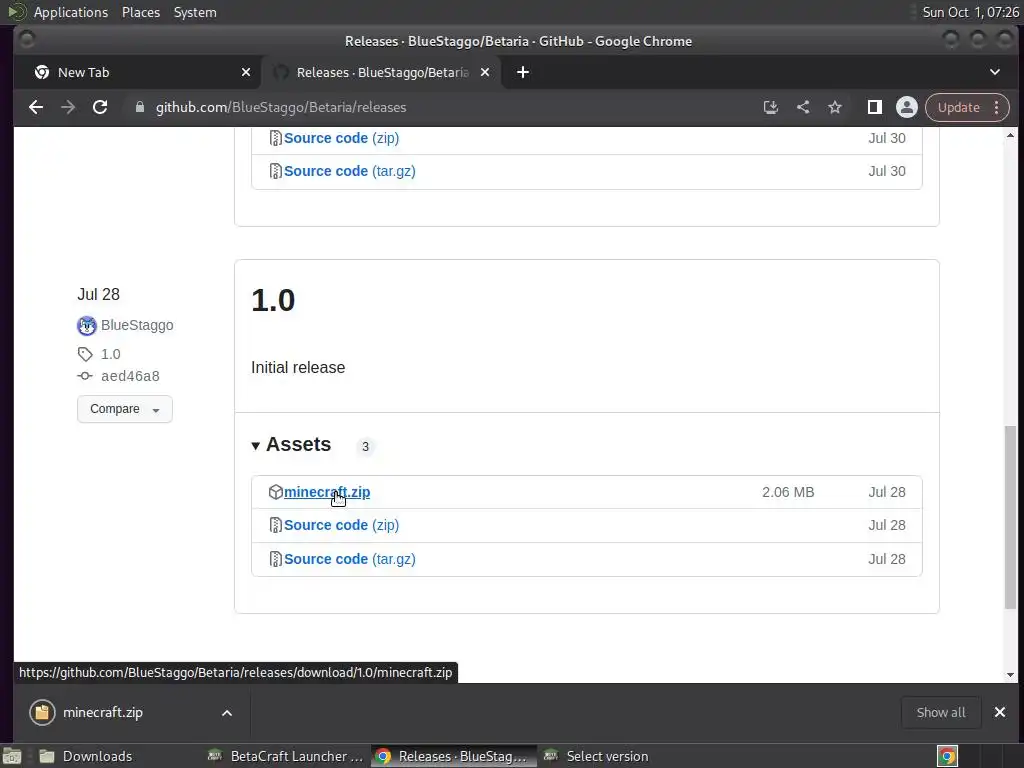Open the tab search chevron
Viewport: 1024px width, 768px height.
point(995,72)
